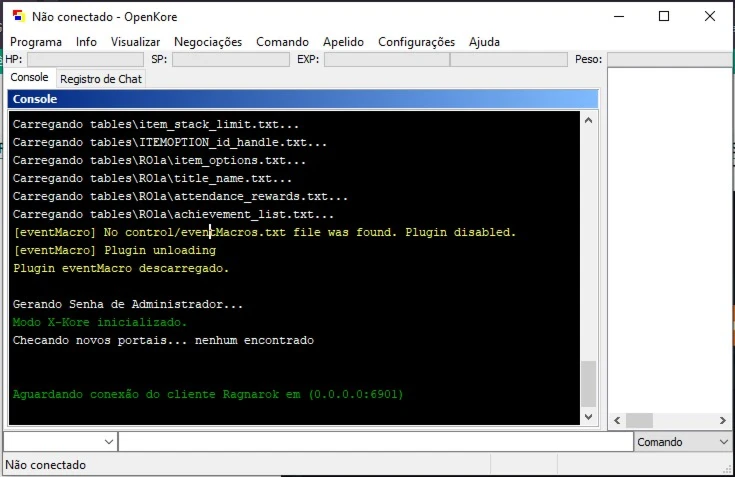The image size is (735, 477).
Task: Click the SP progress bar
Action: (231, 60)
